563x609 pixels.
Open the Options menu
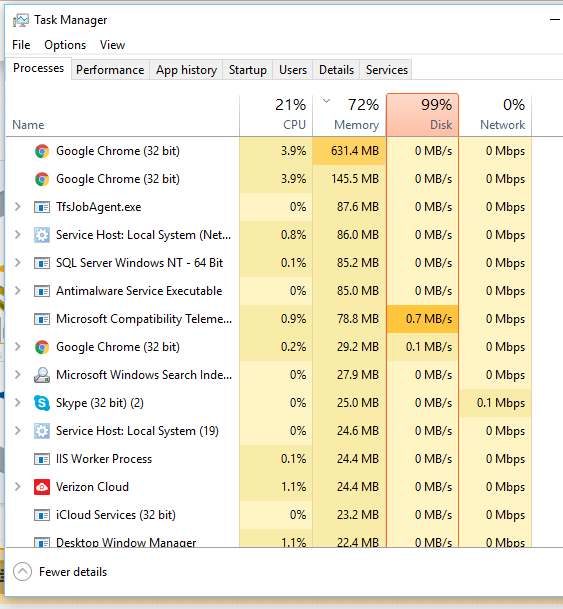[65, 45]
